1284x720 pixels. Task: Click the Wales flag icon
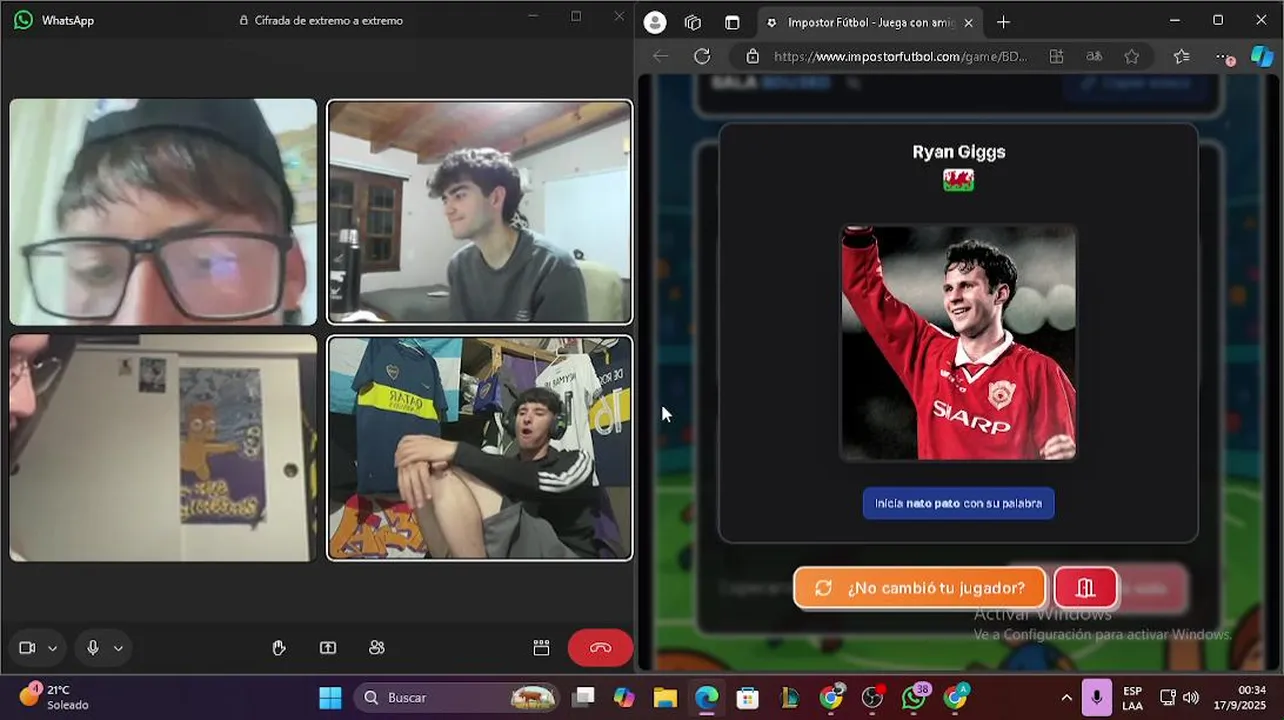[x=958, y=180]
